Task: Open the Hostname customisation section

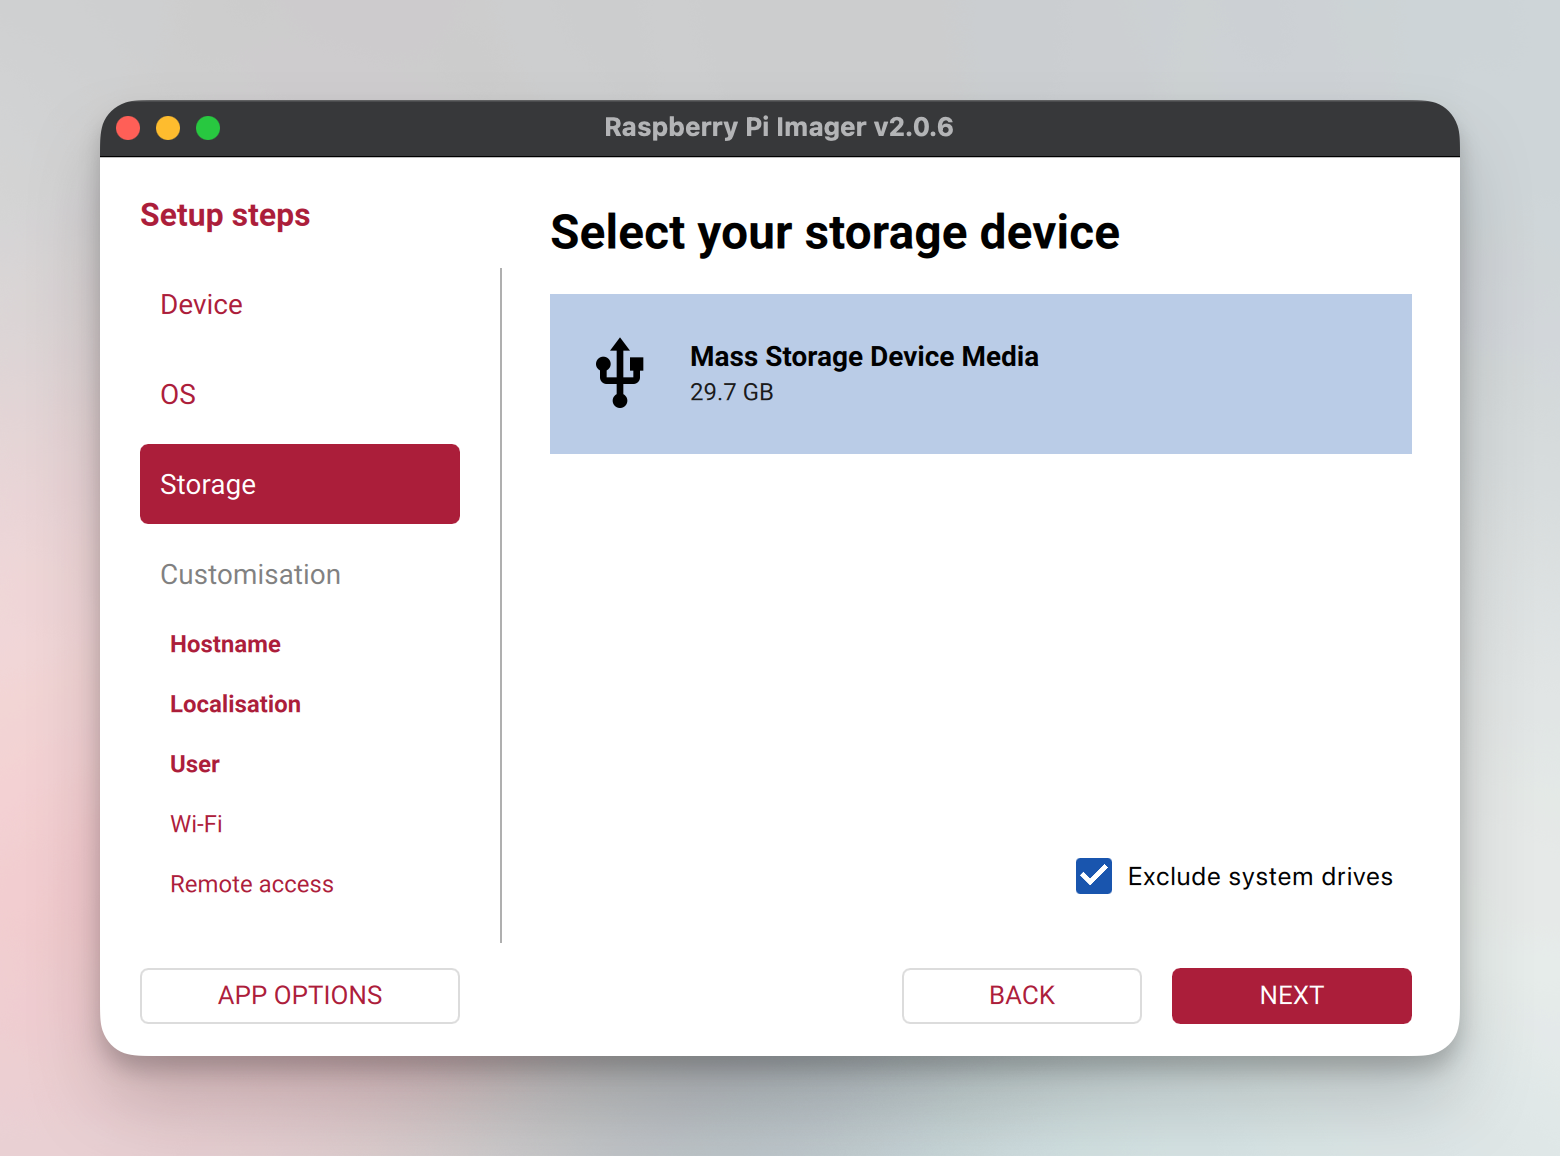Action: (x=225, y=644)
